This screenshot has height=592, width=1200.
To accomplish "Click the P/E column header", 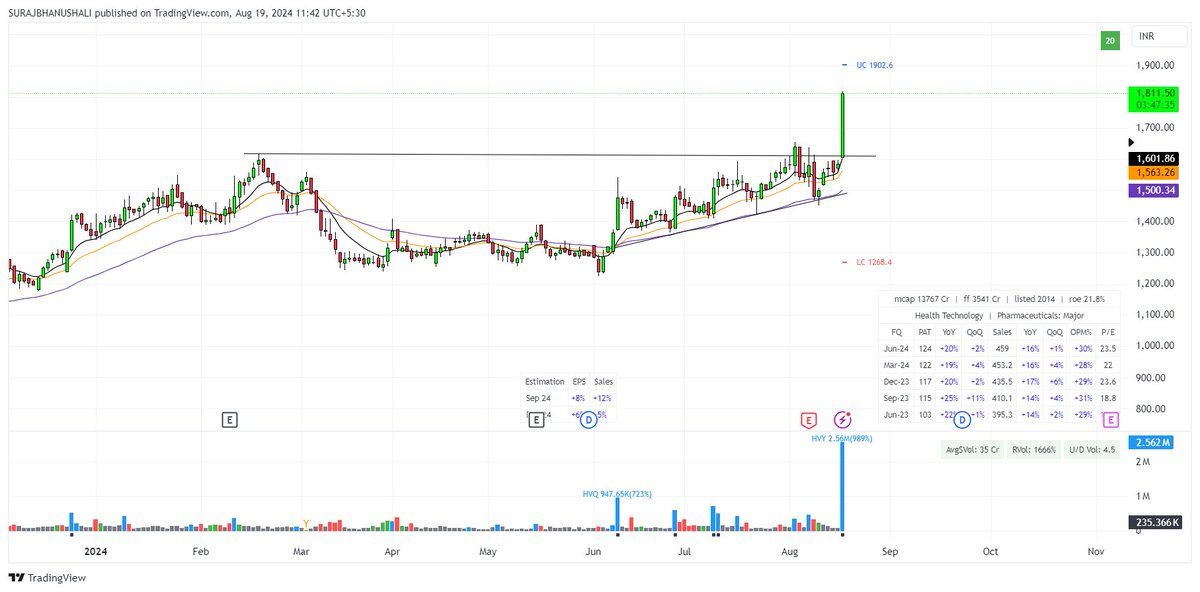I will 1108,332.
